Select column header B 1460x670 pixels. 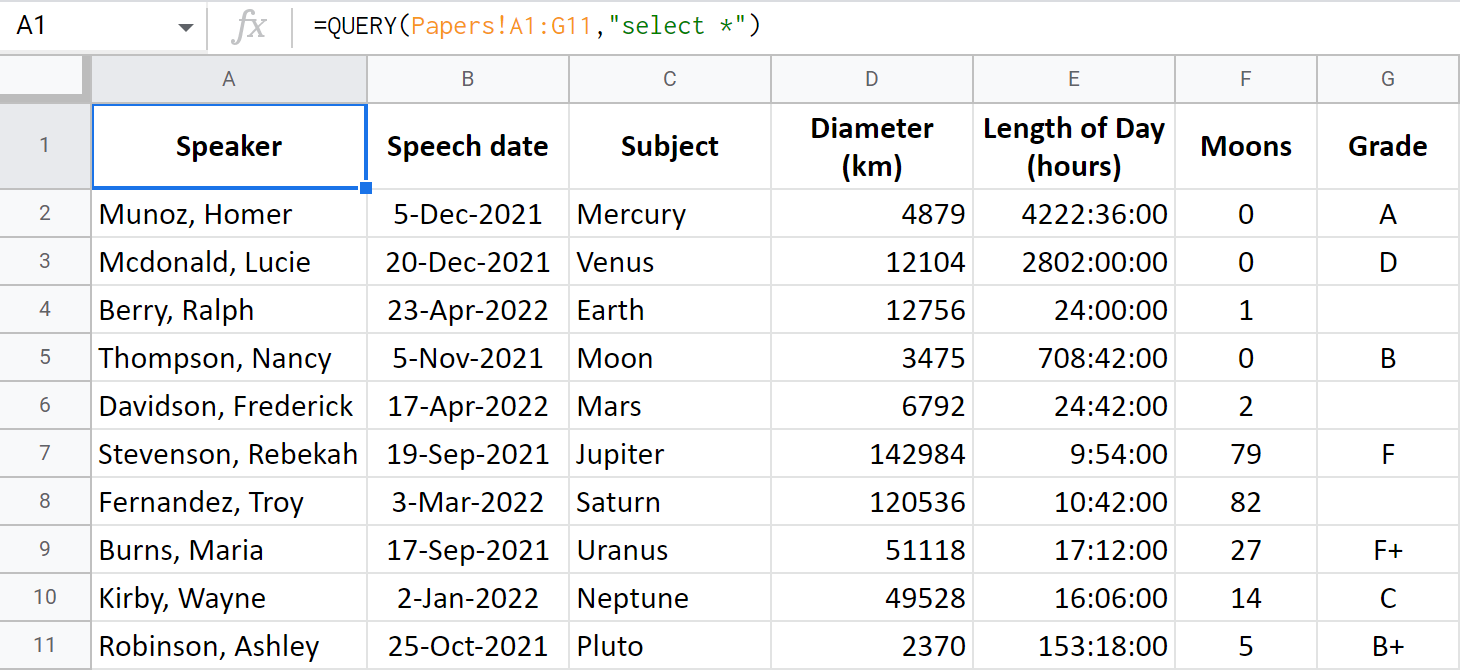click(467, 78)
